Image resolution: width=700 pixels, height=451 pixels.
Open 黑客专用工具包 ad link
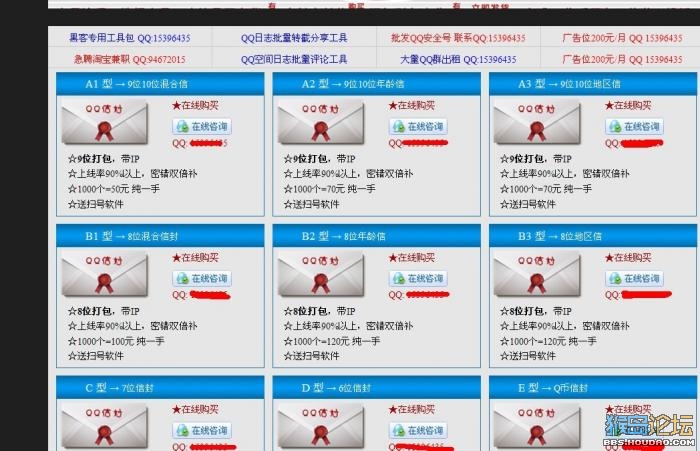tap(130, 38)
